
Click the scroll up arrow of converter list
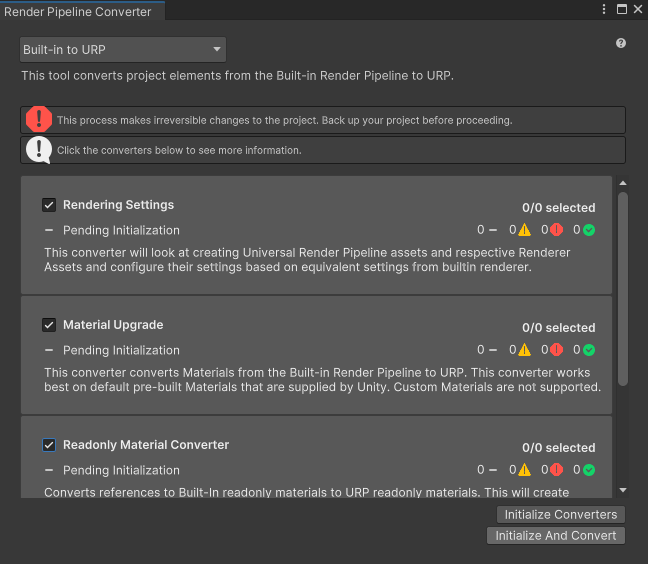pos(623,183)
